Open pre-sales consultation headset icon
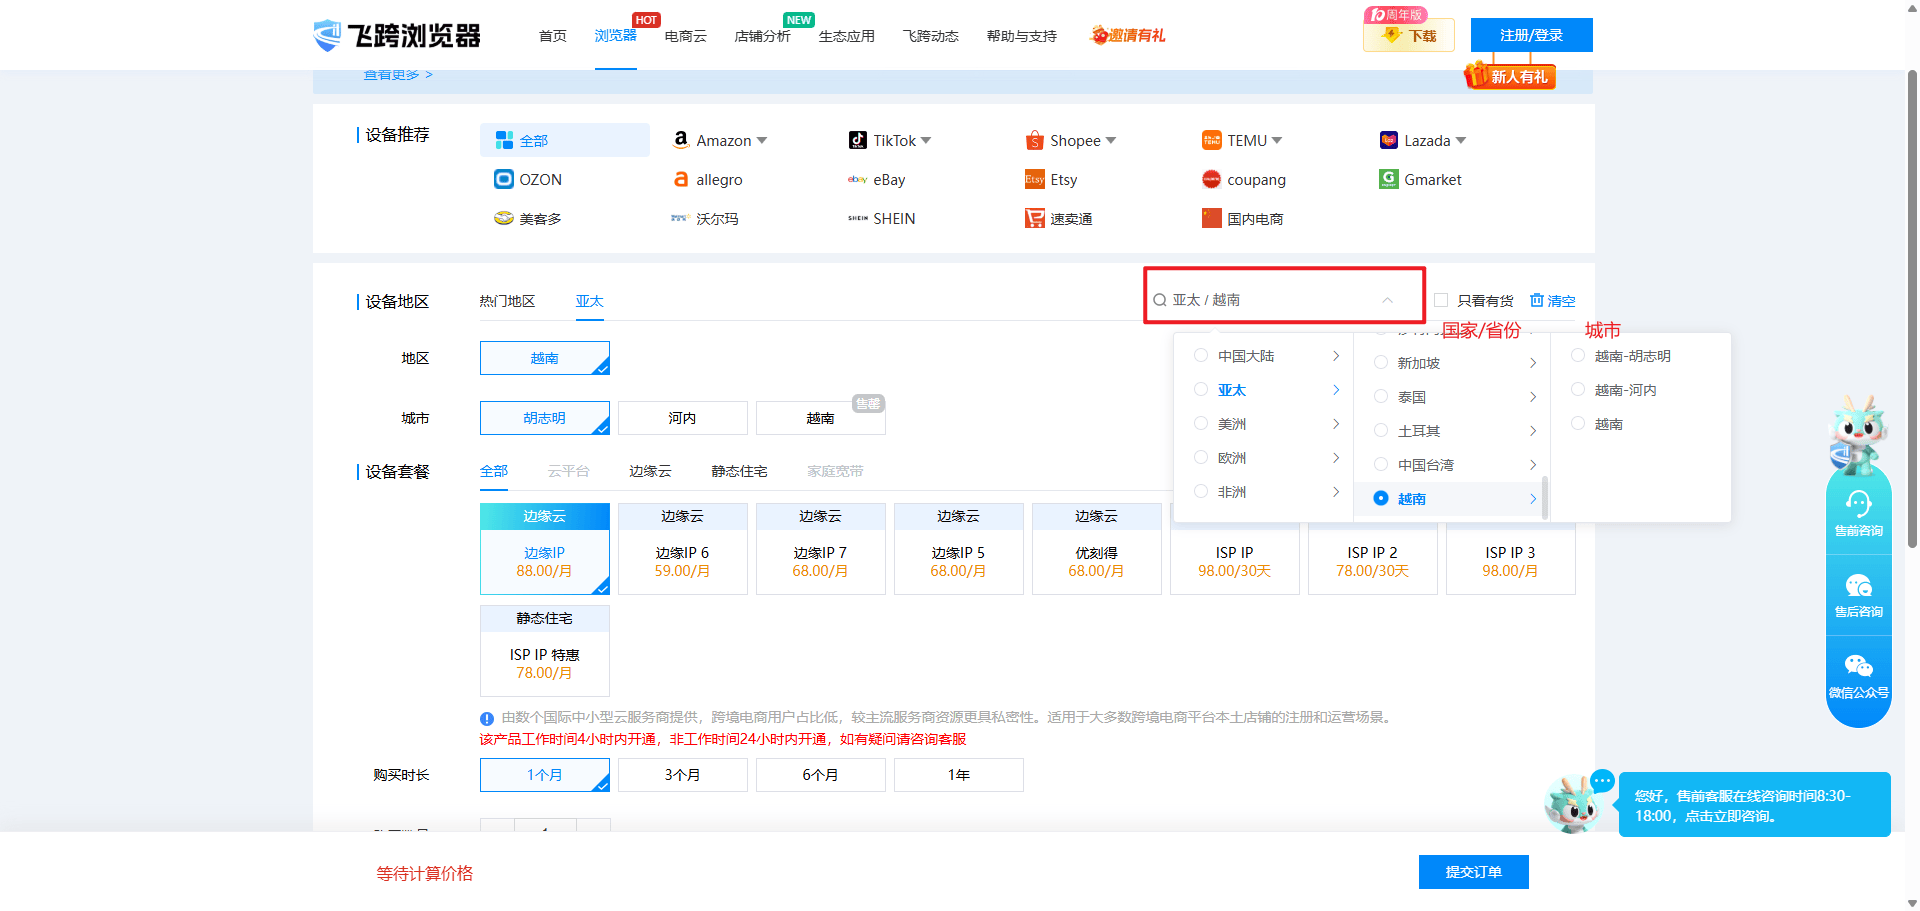Screen dimensions: 1920x911 (1858, 504)
